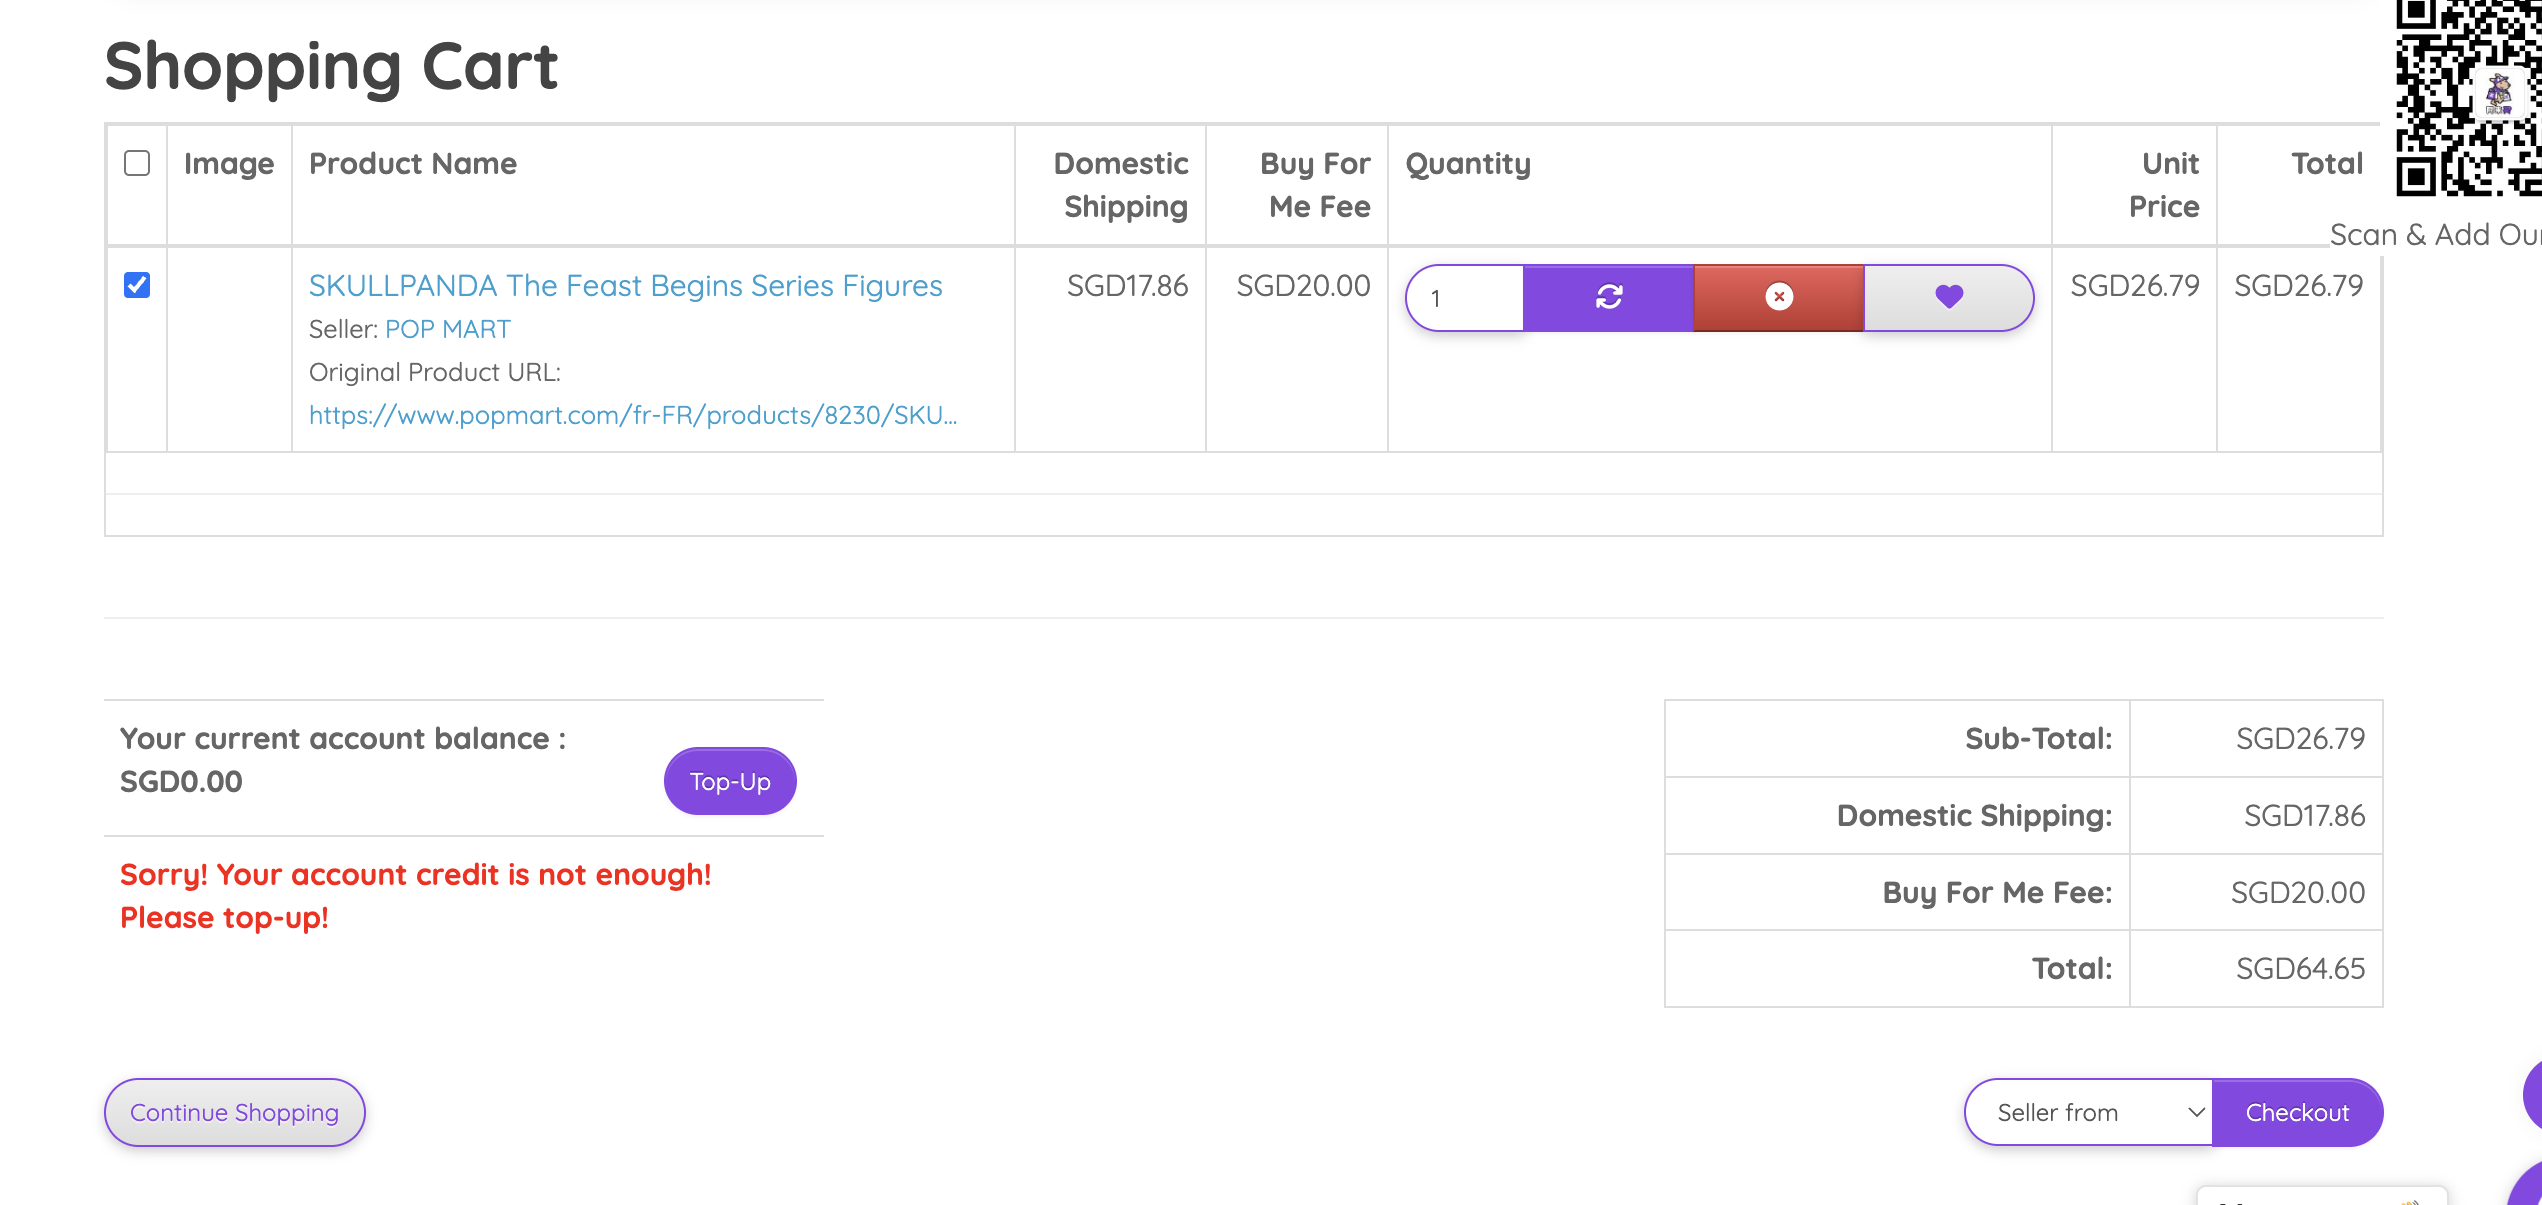Screen dimensions: 2542x1205
Task: Toggle the select-all checkbox in table header
Action: pos(137,163)
